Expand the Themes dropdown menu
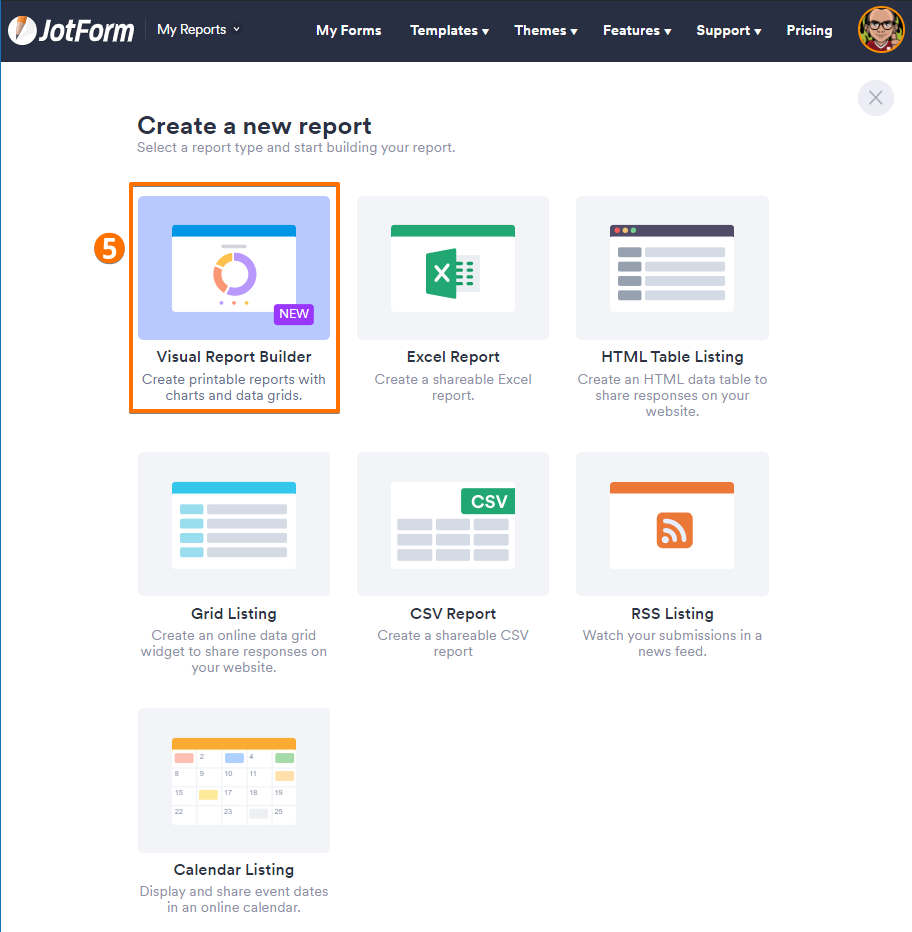Viewport: 912px width, 932px height. pyautogui.click(x=545, y=31)
